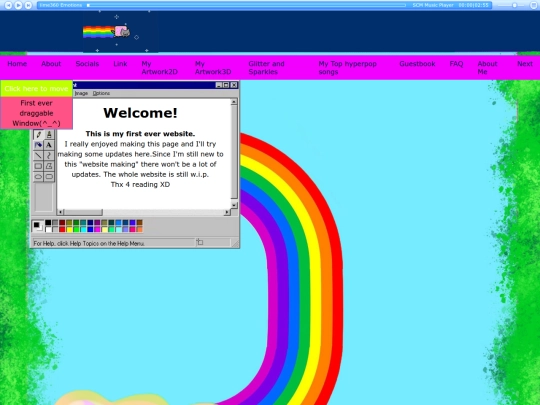540x405 pixels.
Task: Click the music player progress bar
Action: (247, 5)
